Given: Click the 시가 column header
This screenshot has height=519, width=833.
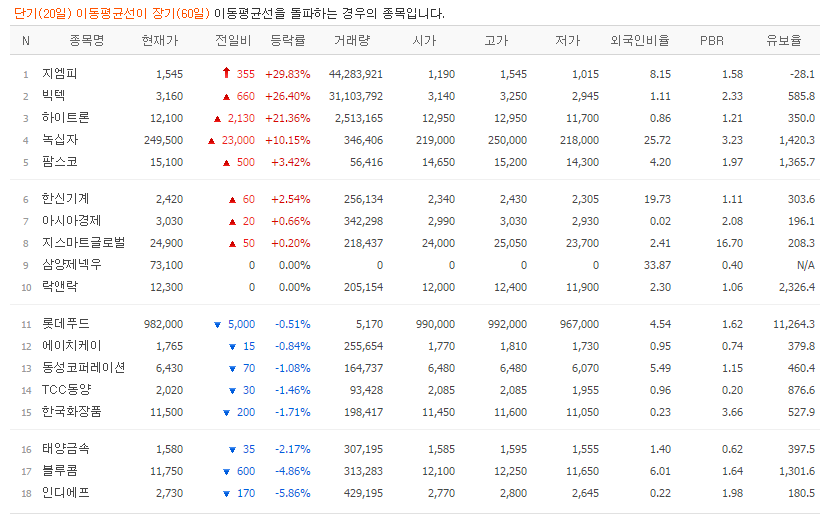Looking at the screenshot, I should (x=424, y=40).
